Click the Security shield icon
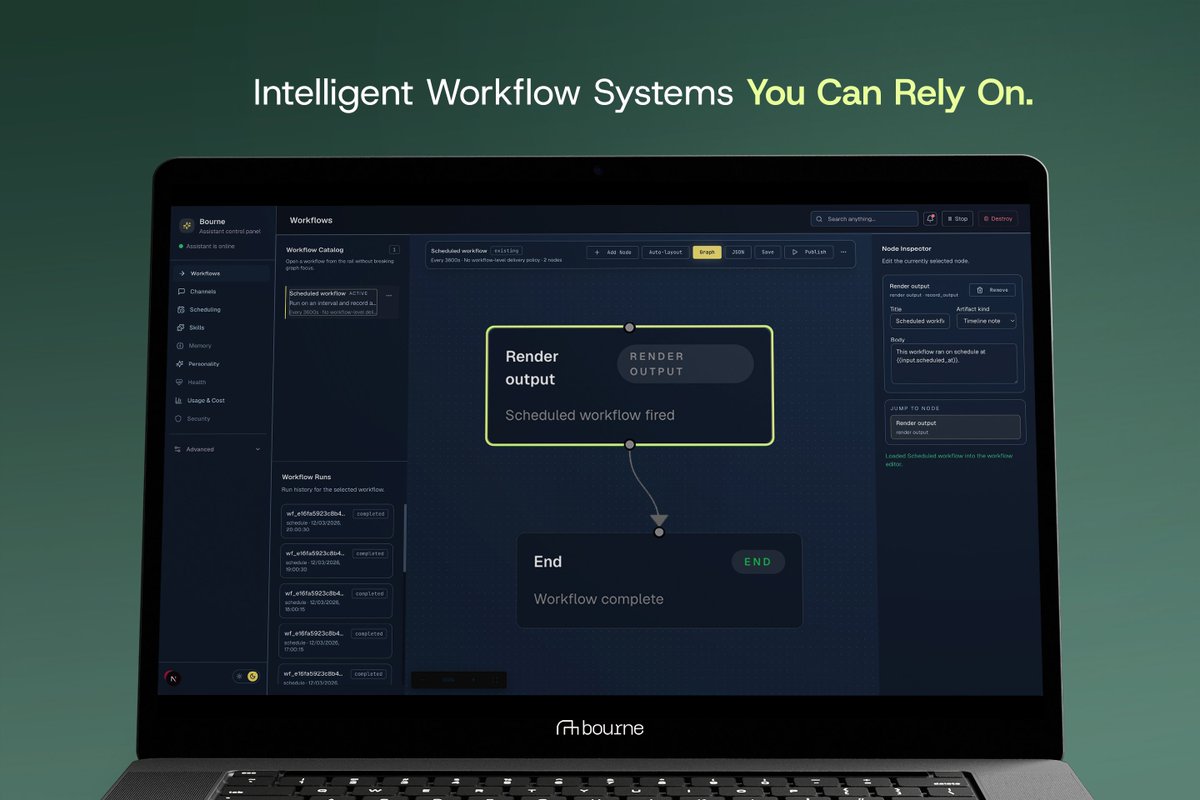1200x800 pixels. [x=180, y=419]
